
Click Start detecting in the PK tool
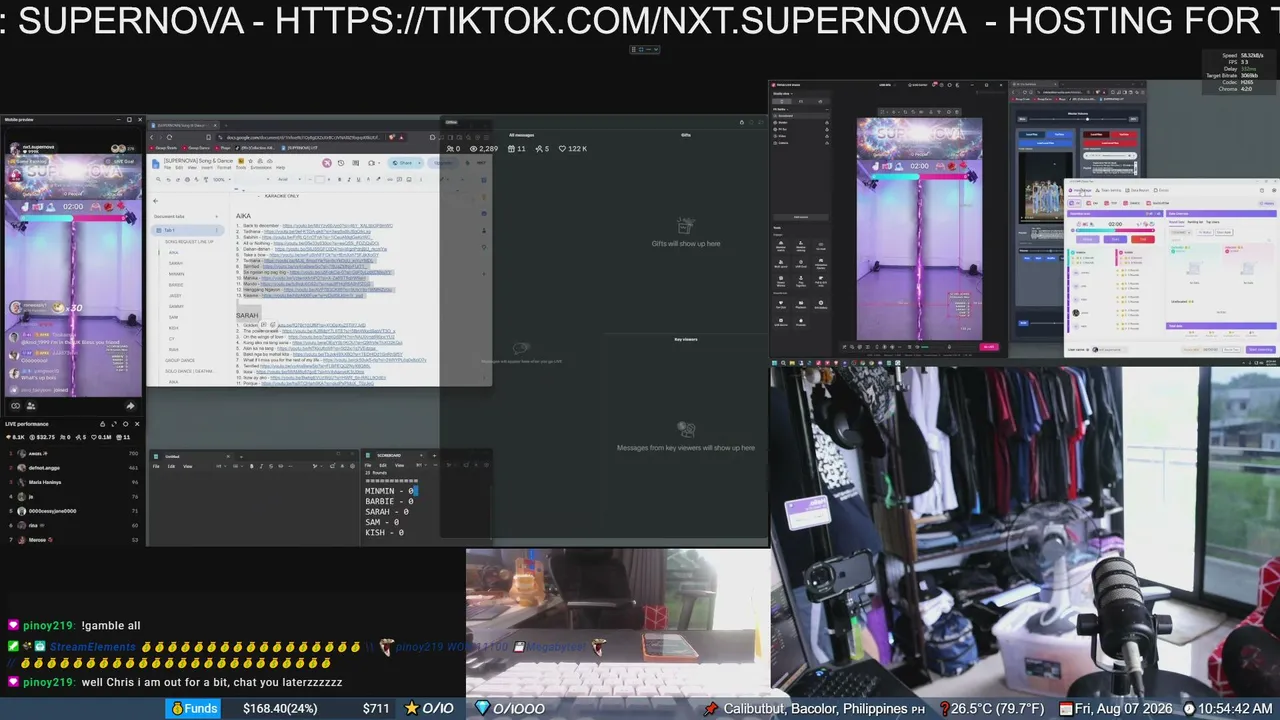(x=1260, y=350)
